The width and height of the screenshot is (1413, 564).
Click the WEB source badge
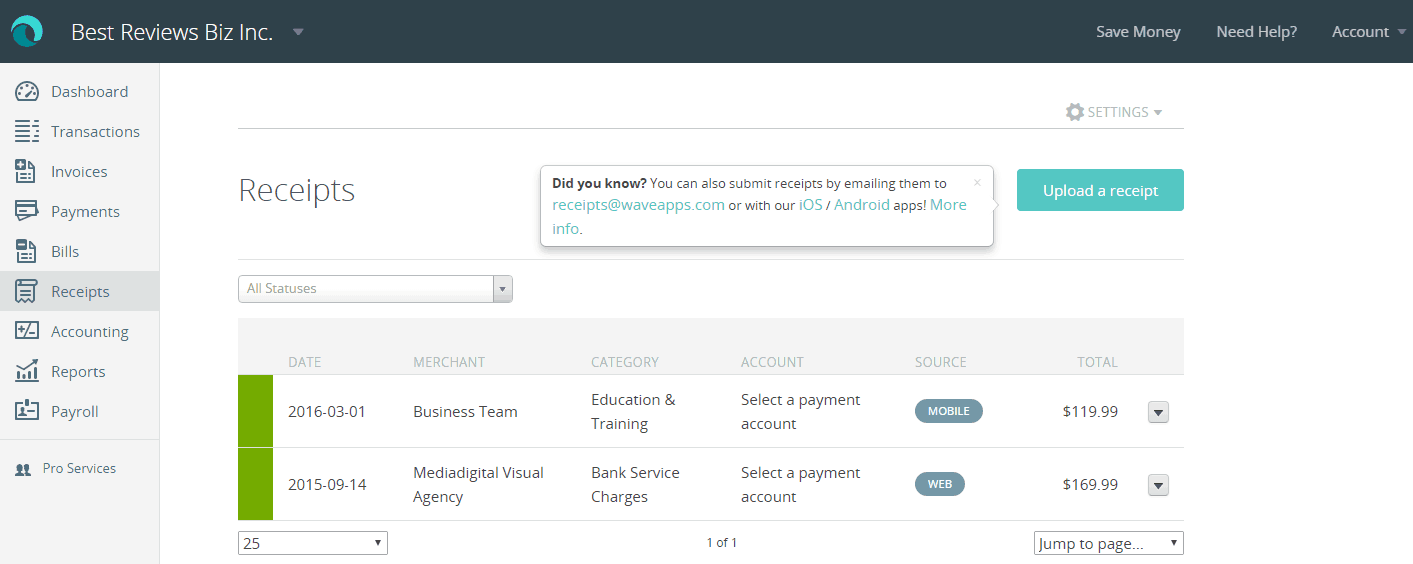(x=940, y=484)
